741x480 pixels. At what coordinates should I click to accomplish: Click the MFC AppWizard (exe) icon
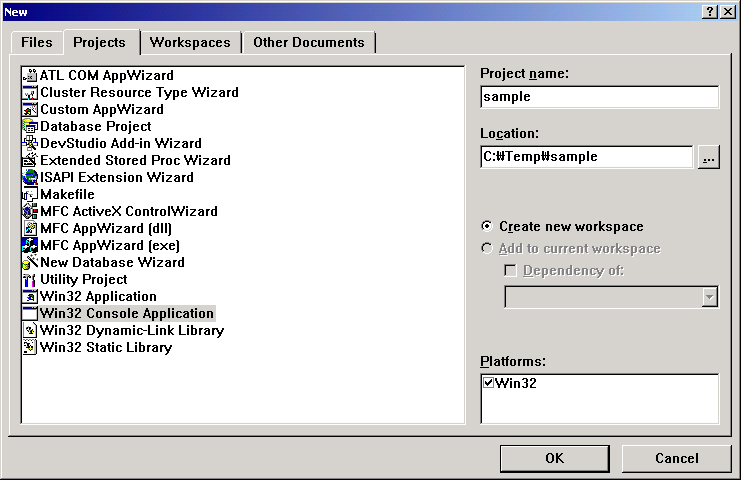[x=30, y=245]
